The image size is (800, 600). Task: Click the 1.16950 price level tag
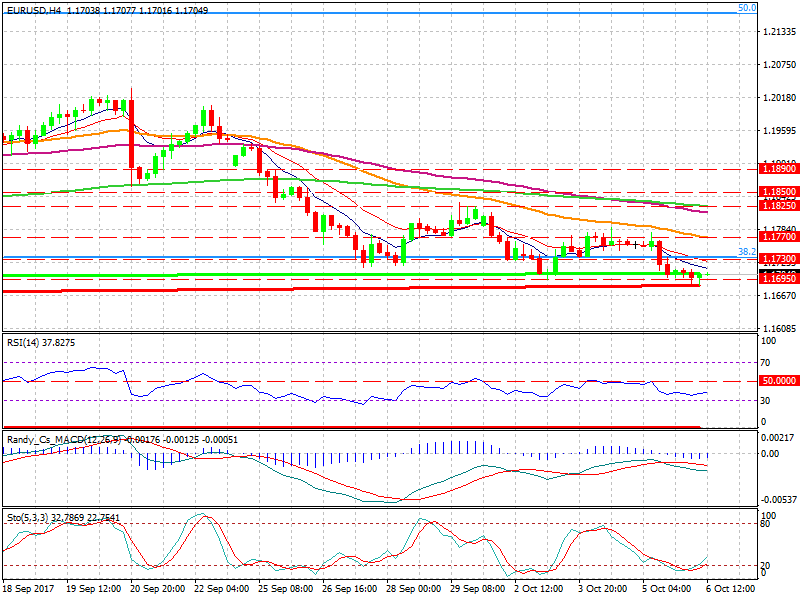777,281
